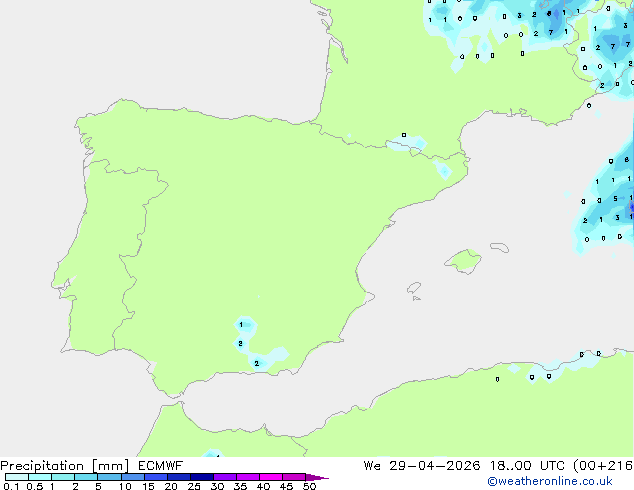Screen dimensions: 634x490
Task: Click the "10" legend scale value
Action: tap(125, 486)
